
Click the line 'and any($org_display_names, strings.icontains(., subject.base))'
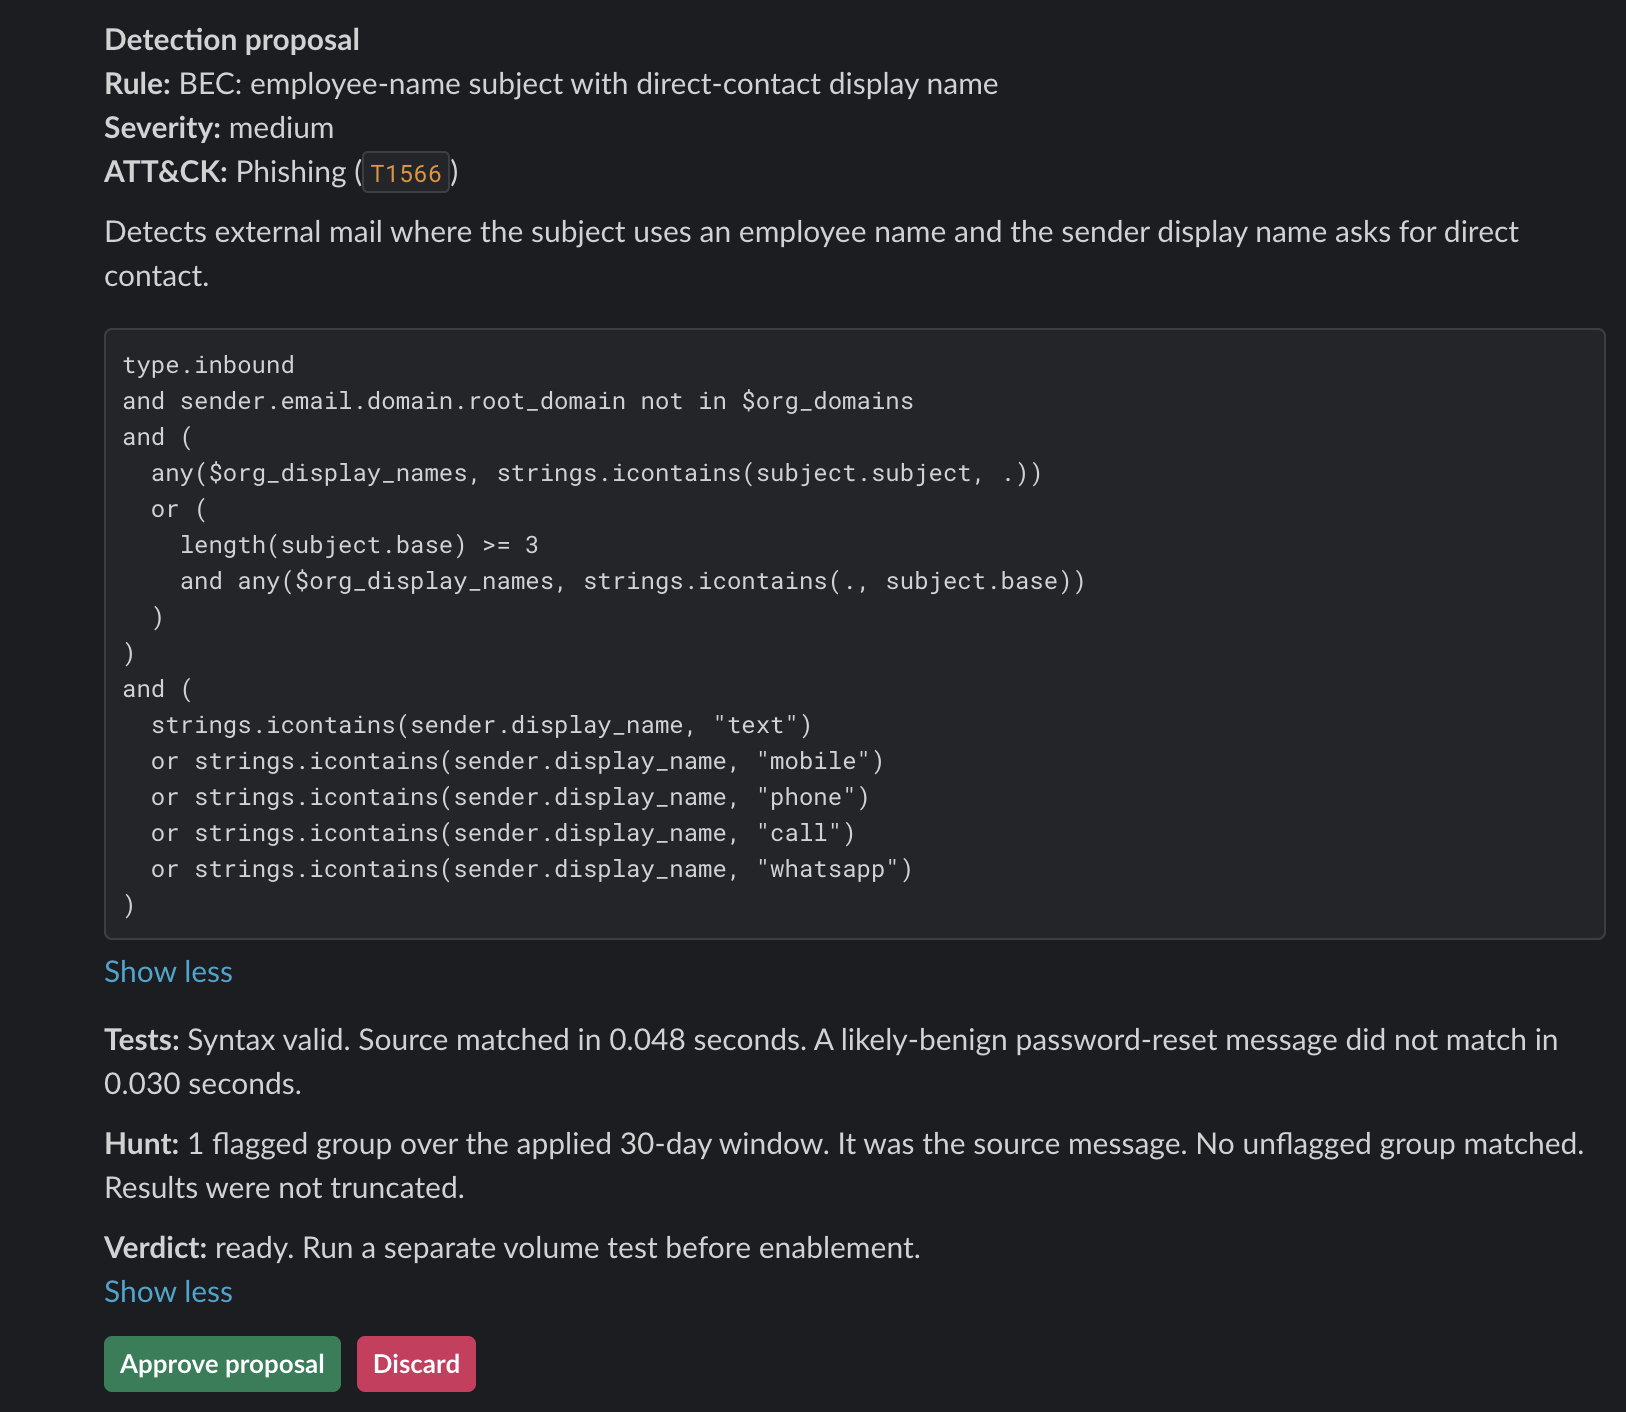pyautogui.click(x=632, y=581)
